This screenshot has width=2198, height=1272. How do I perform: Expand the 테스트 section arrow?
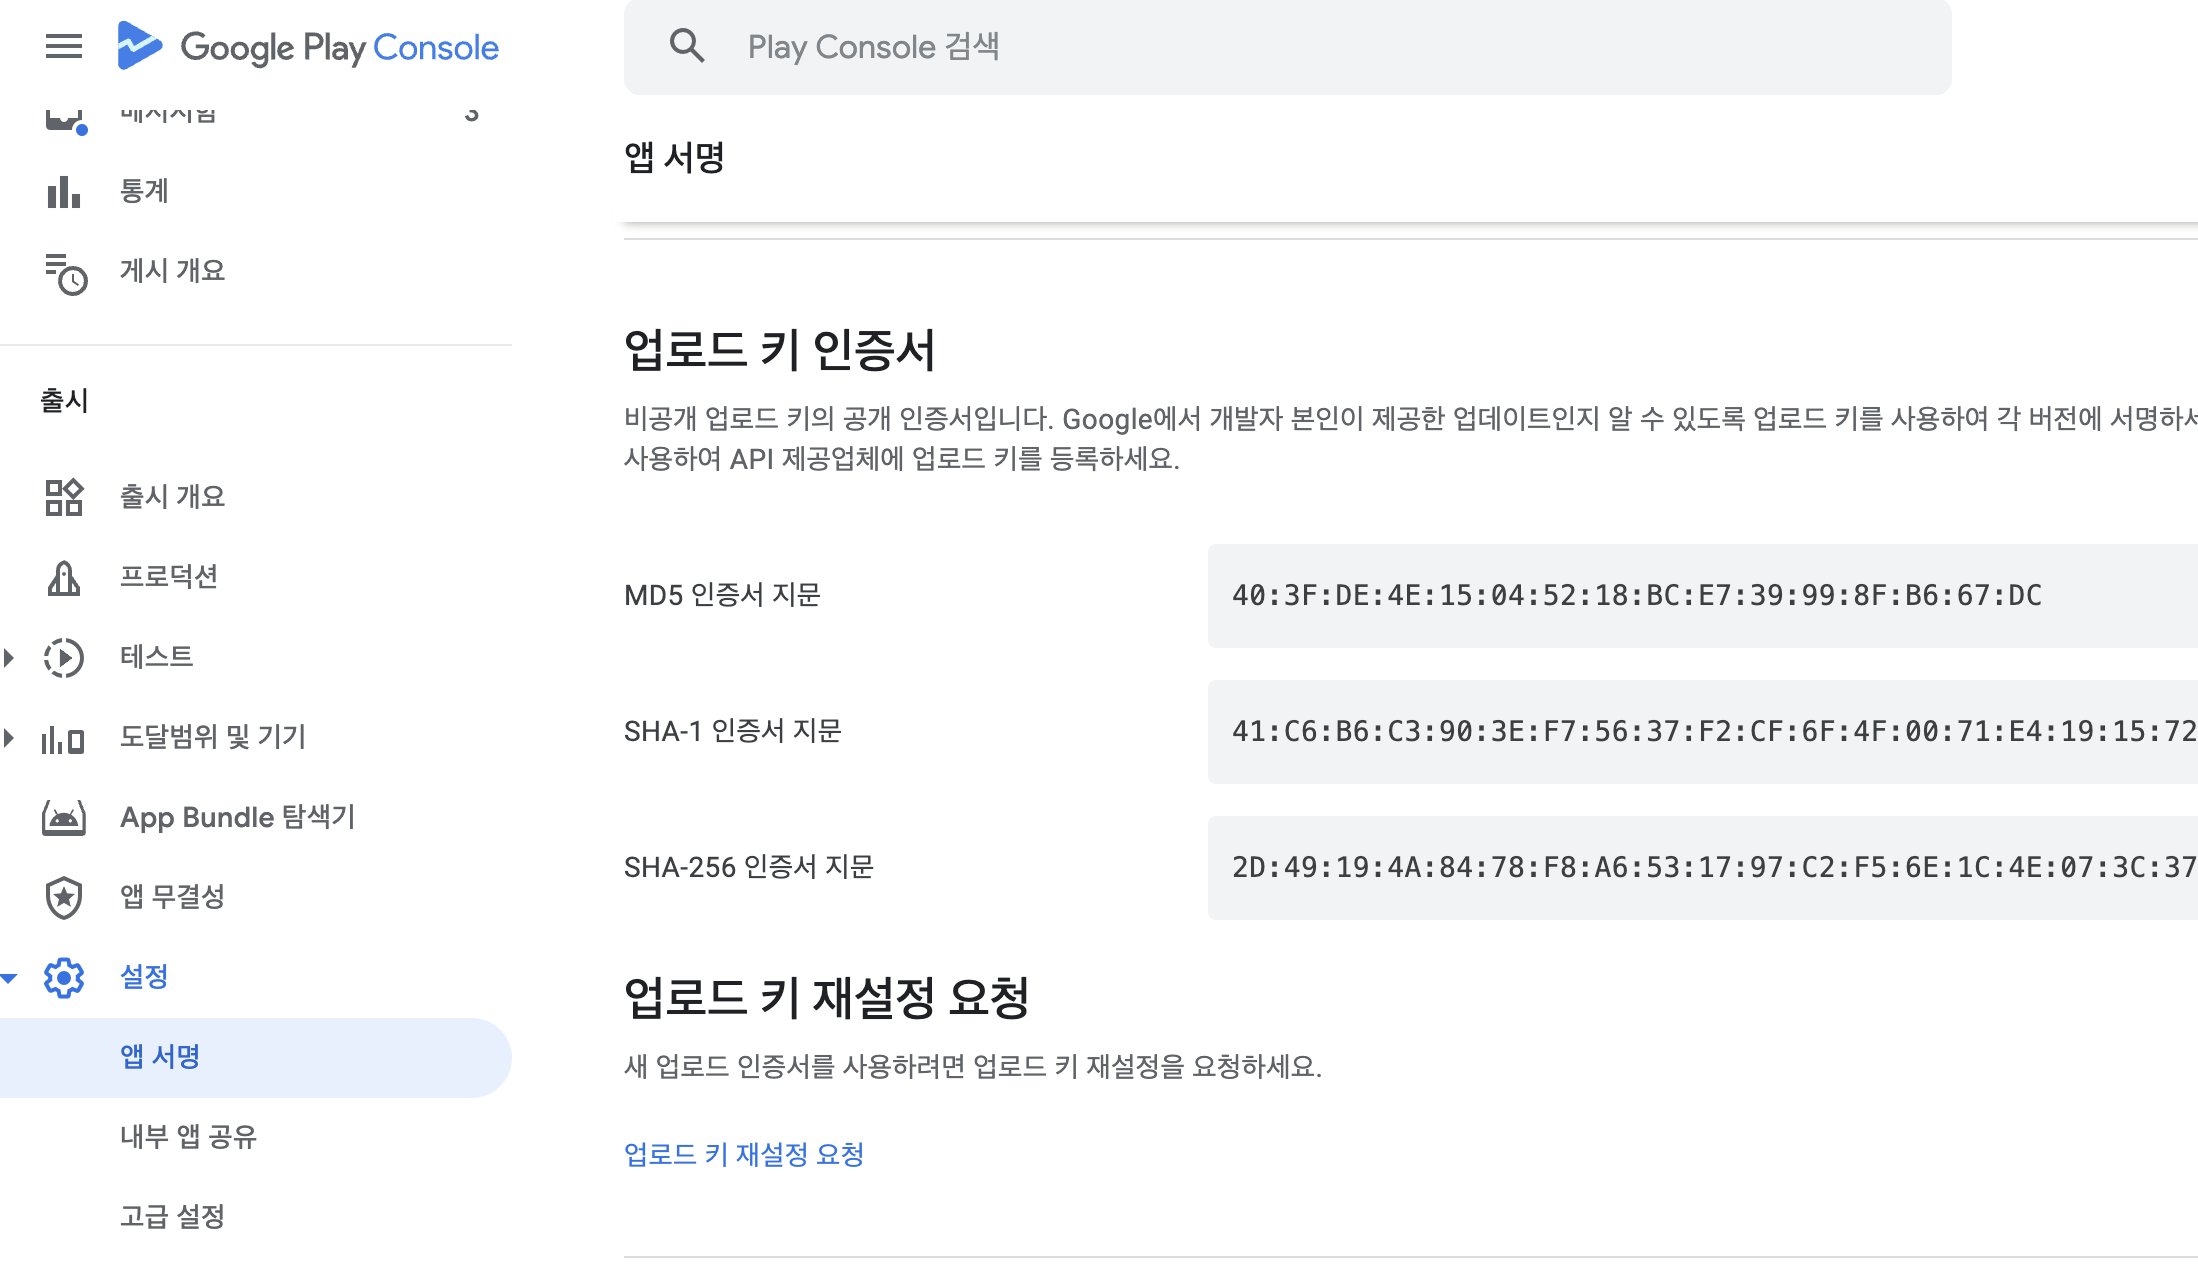point(9,657)
